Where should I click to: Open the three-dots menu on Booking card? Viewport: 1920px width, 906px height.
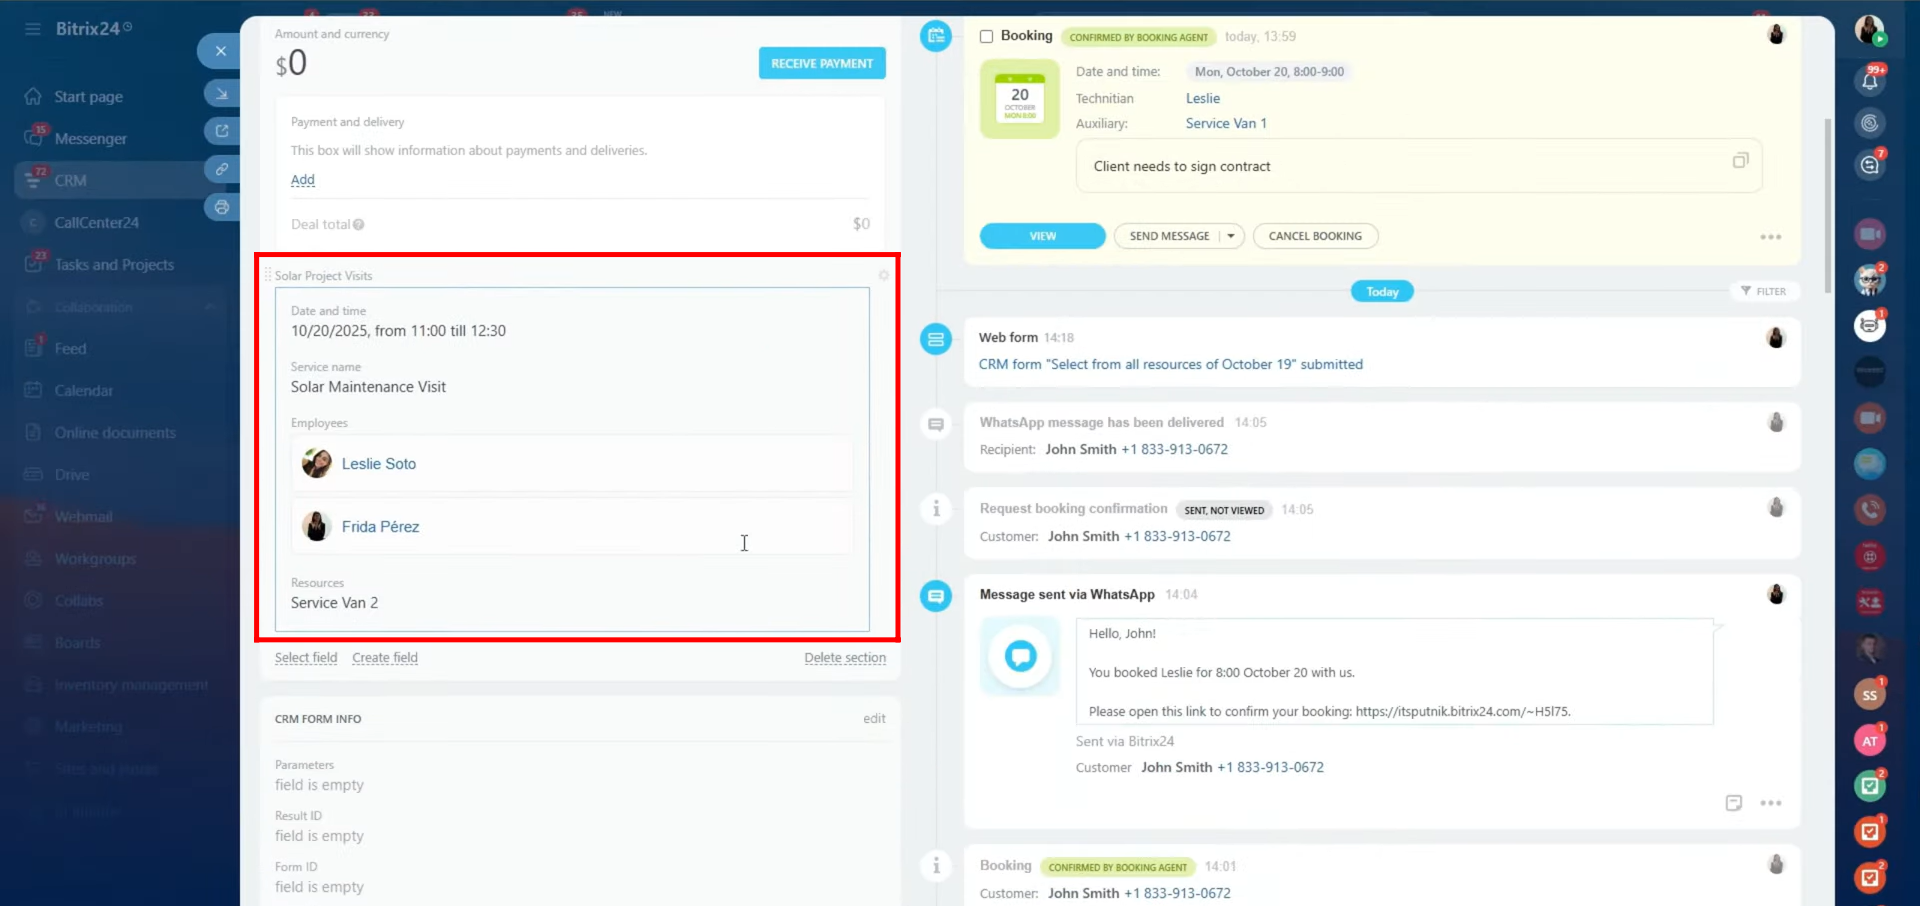point(1770,237)
